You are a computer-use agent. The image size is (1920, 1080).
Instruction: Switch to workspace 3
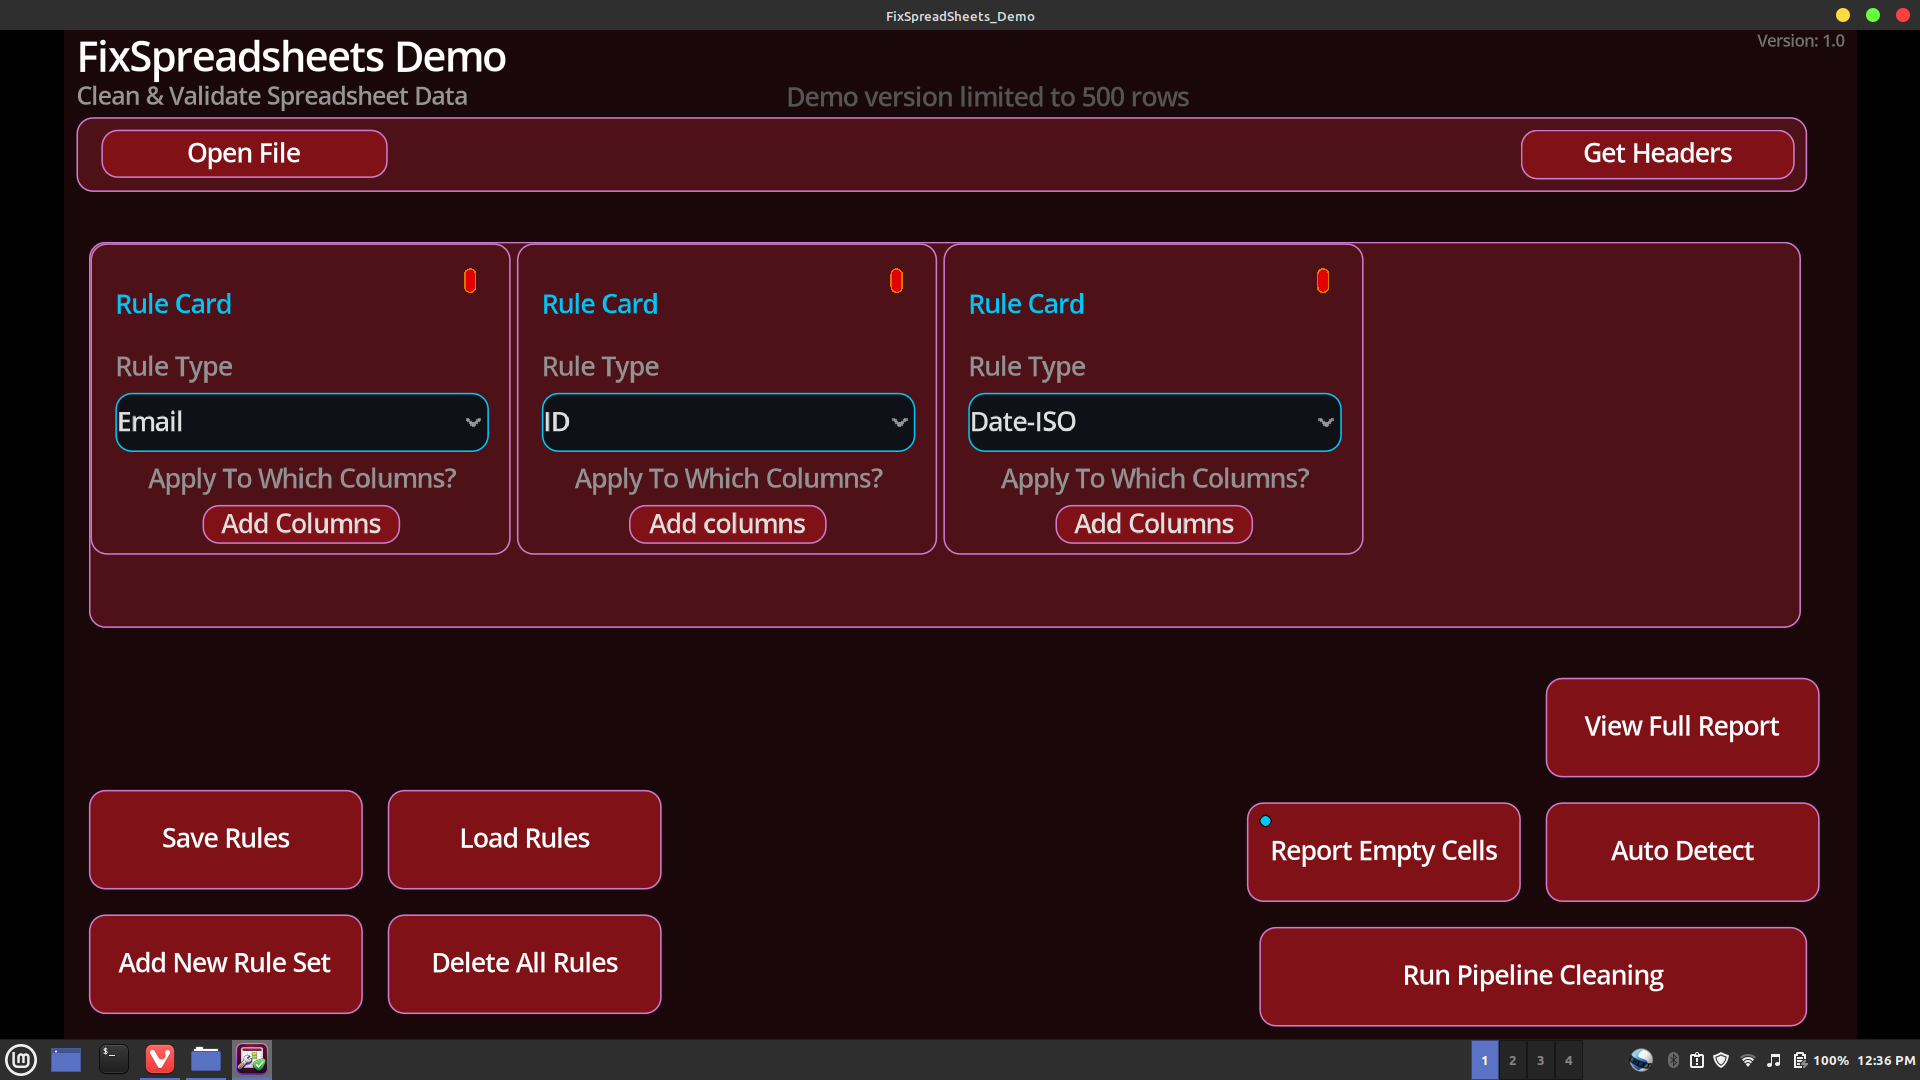click(1540, 1061)
